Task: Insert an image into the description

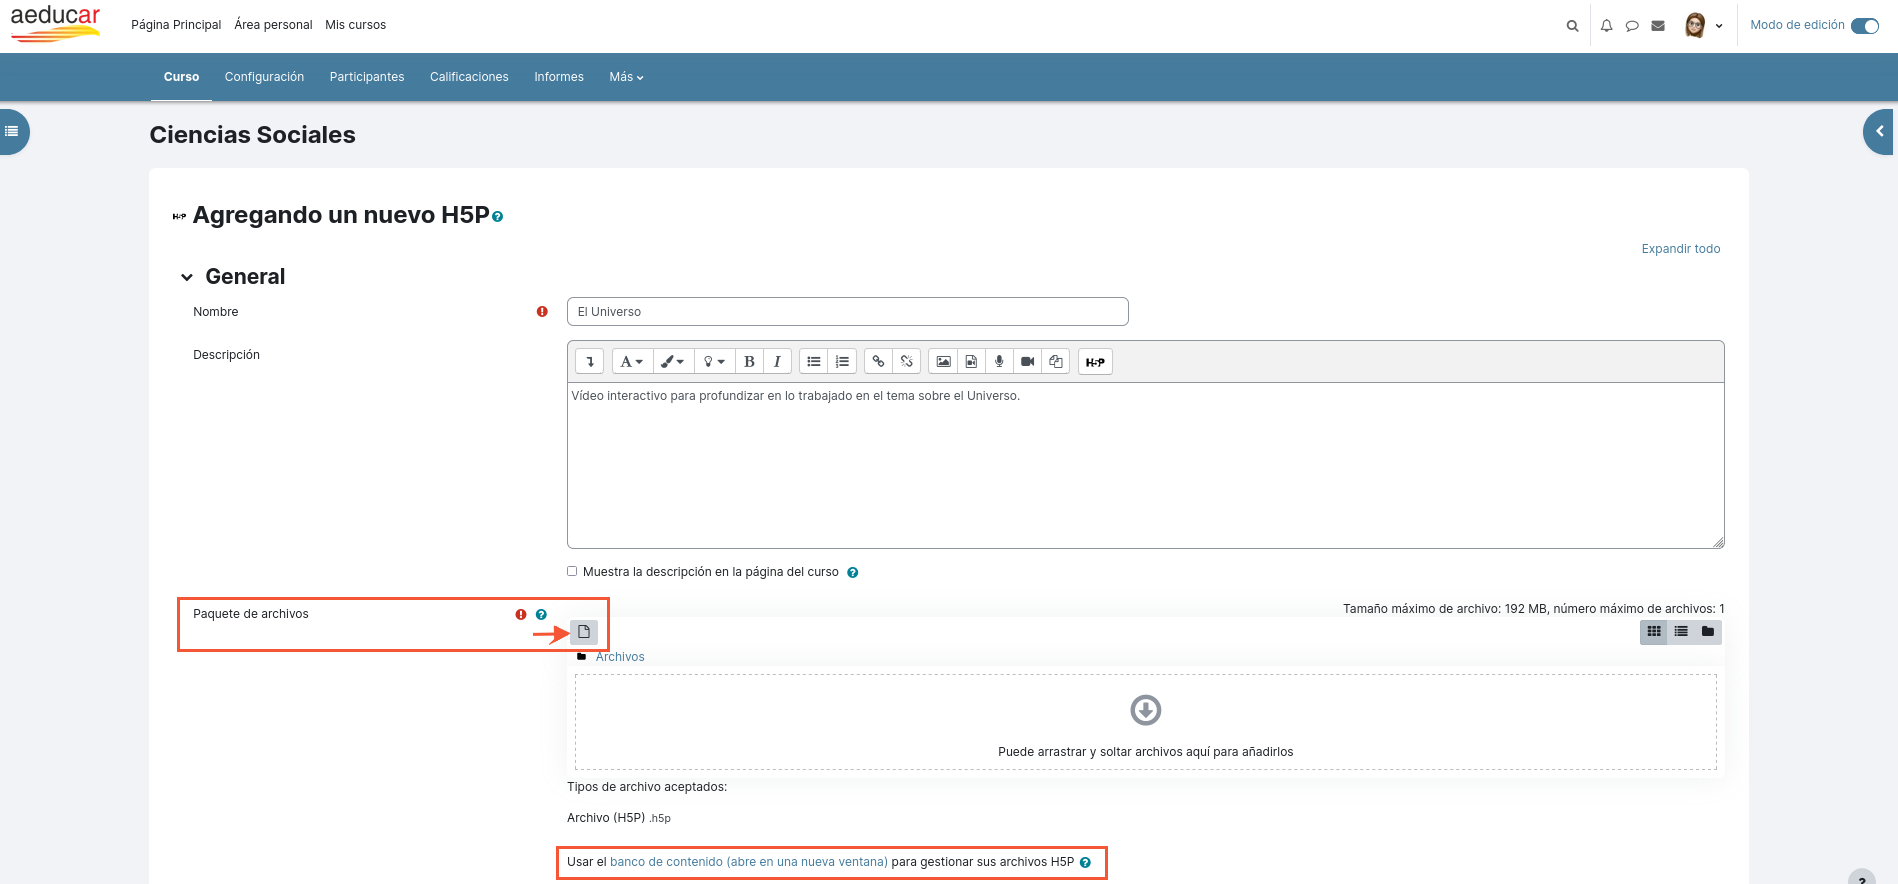Action: [x=943, y=362]
